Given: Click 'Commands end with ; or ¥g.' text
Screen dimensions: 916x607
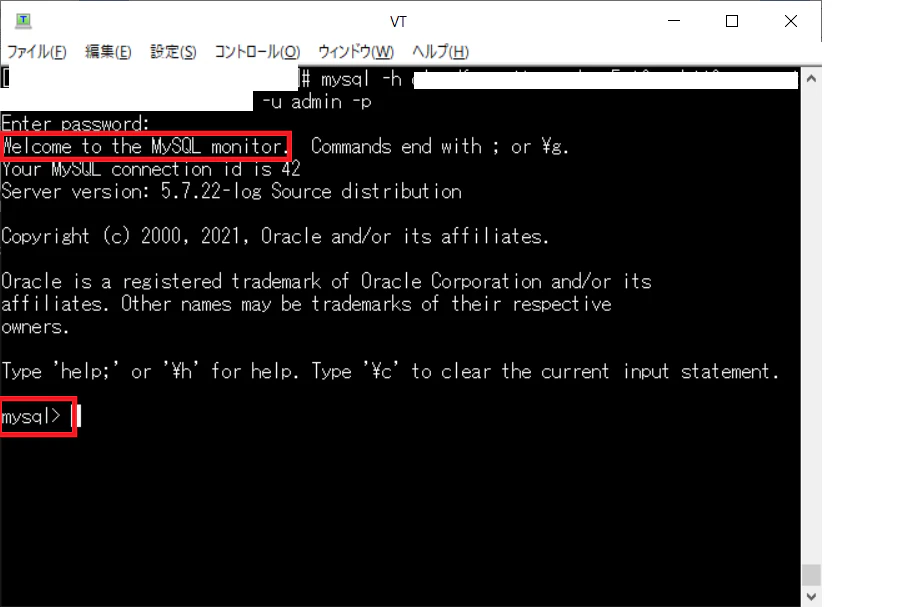Looking at the screenshot, I should pos(439,147).
